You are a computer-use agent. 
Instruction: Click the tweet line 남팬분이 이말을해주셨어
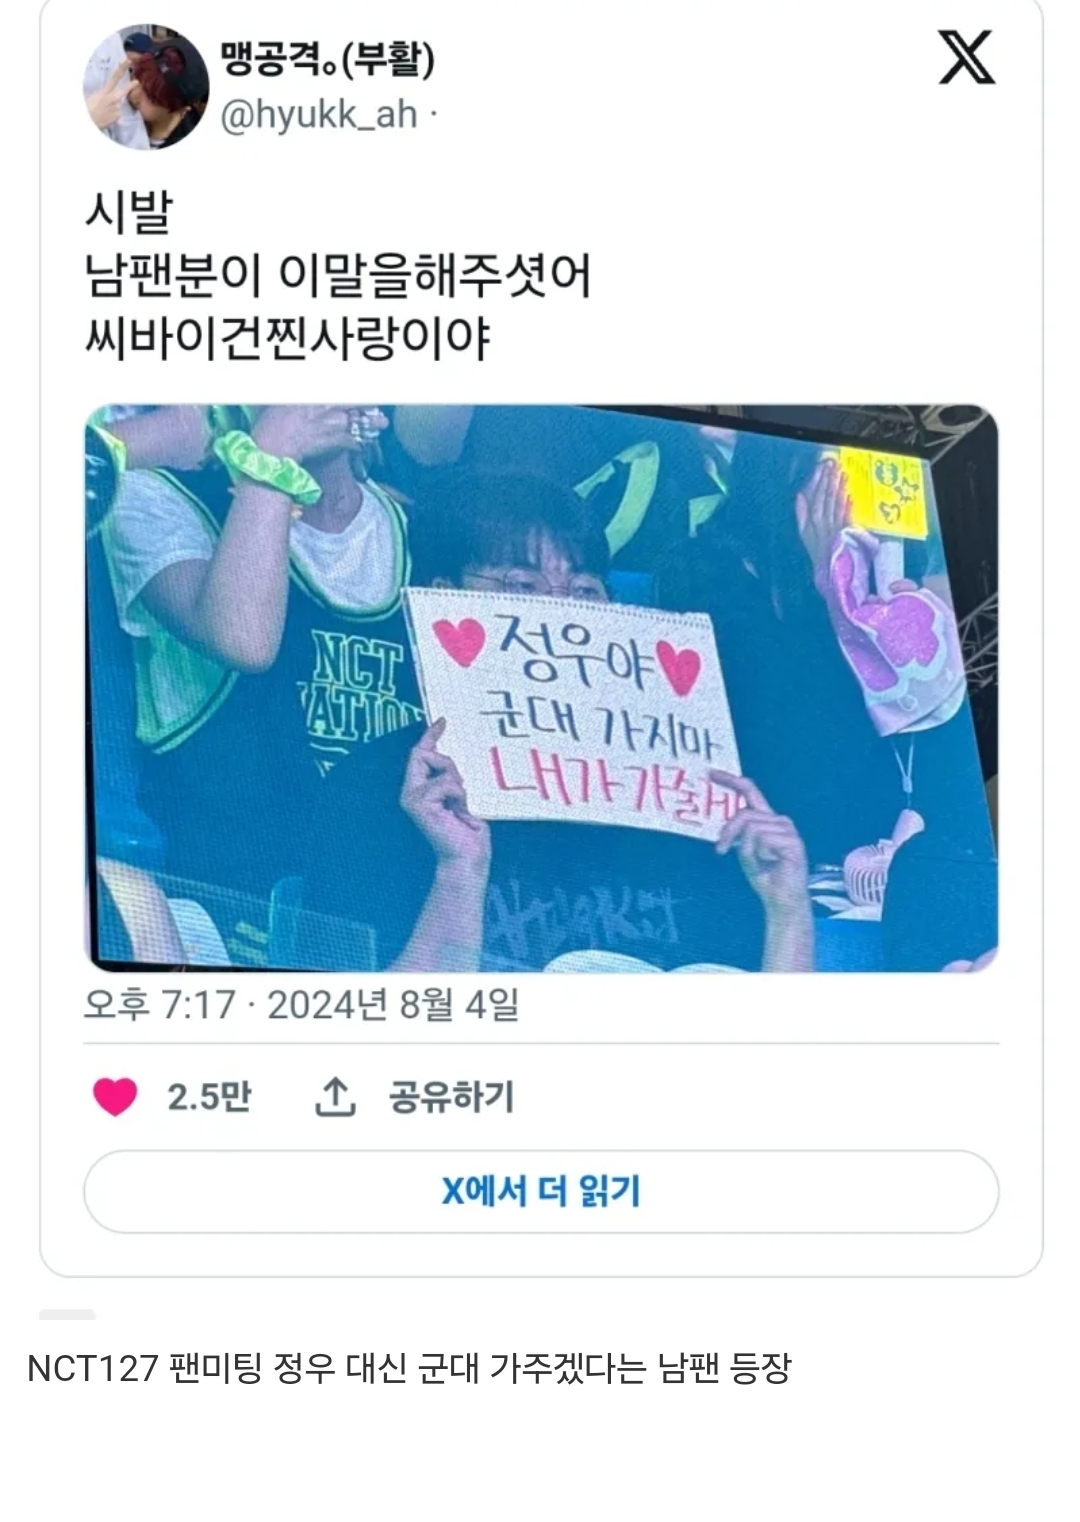(338, 275)
